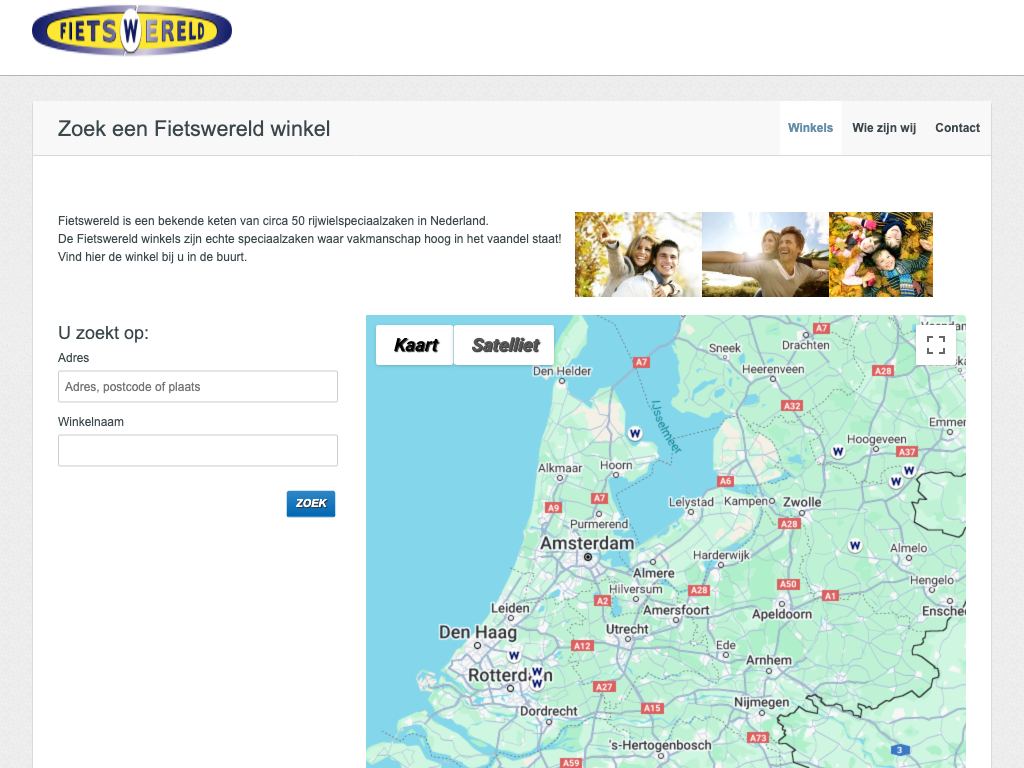
Task: Focus the Adres search field
Action: [x=198, y=387]
